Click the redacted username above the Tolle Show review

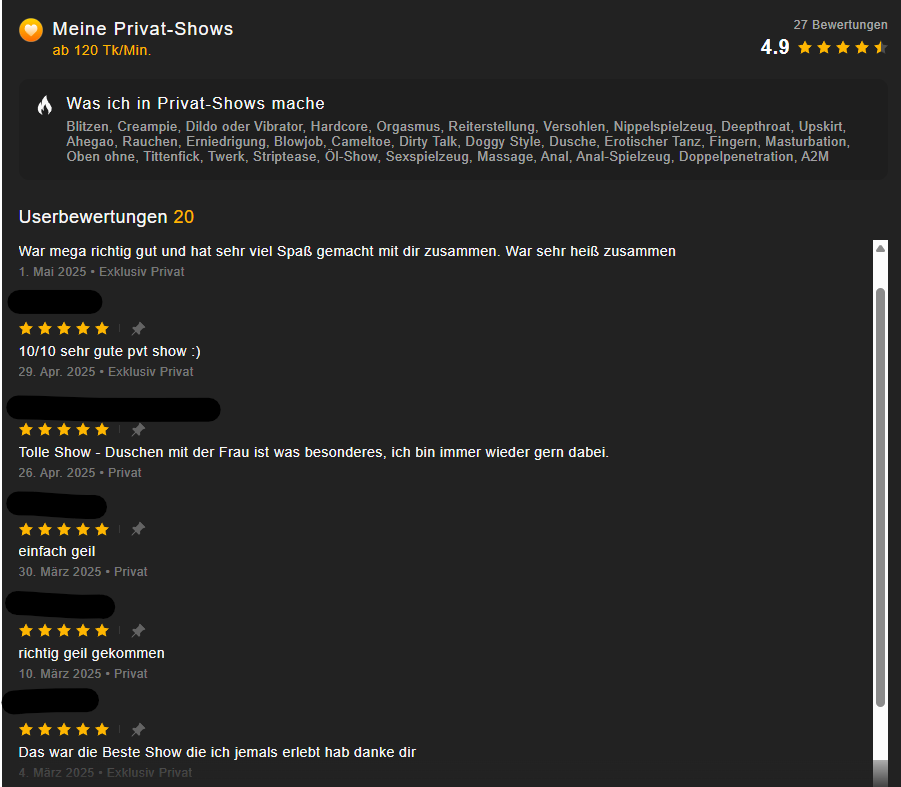[114, 409]
